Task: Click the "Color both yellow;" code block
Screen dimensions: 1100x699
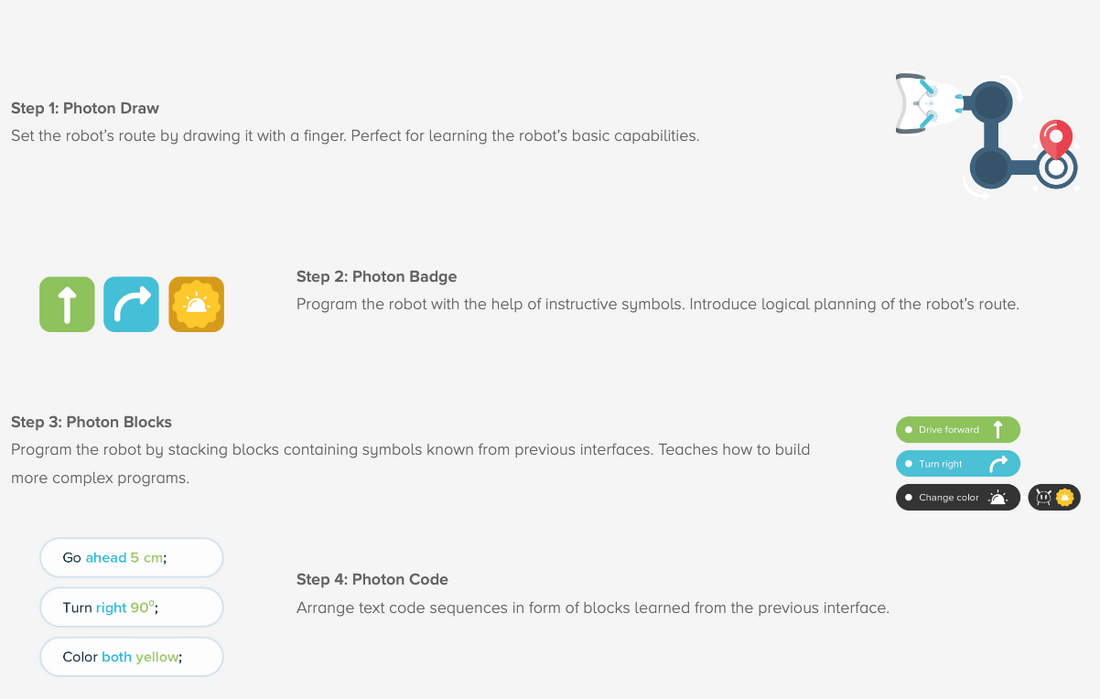Action: (131, 657)
